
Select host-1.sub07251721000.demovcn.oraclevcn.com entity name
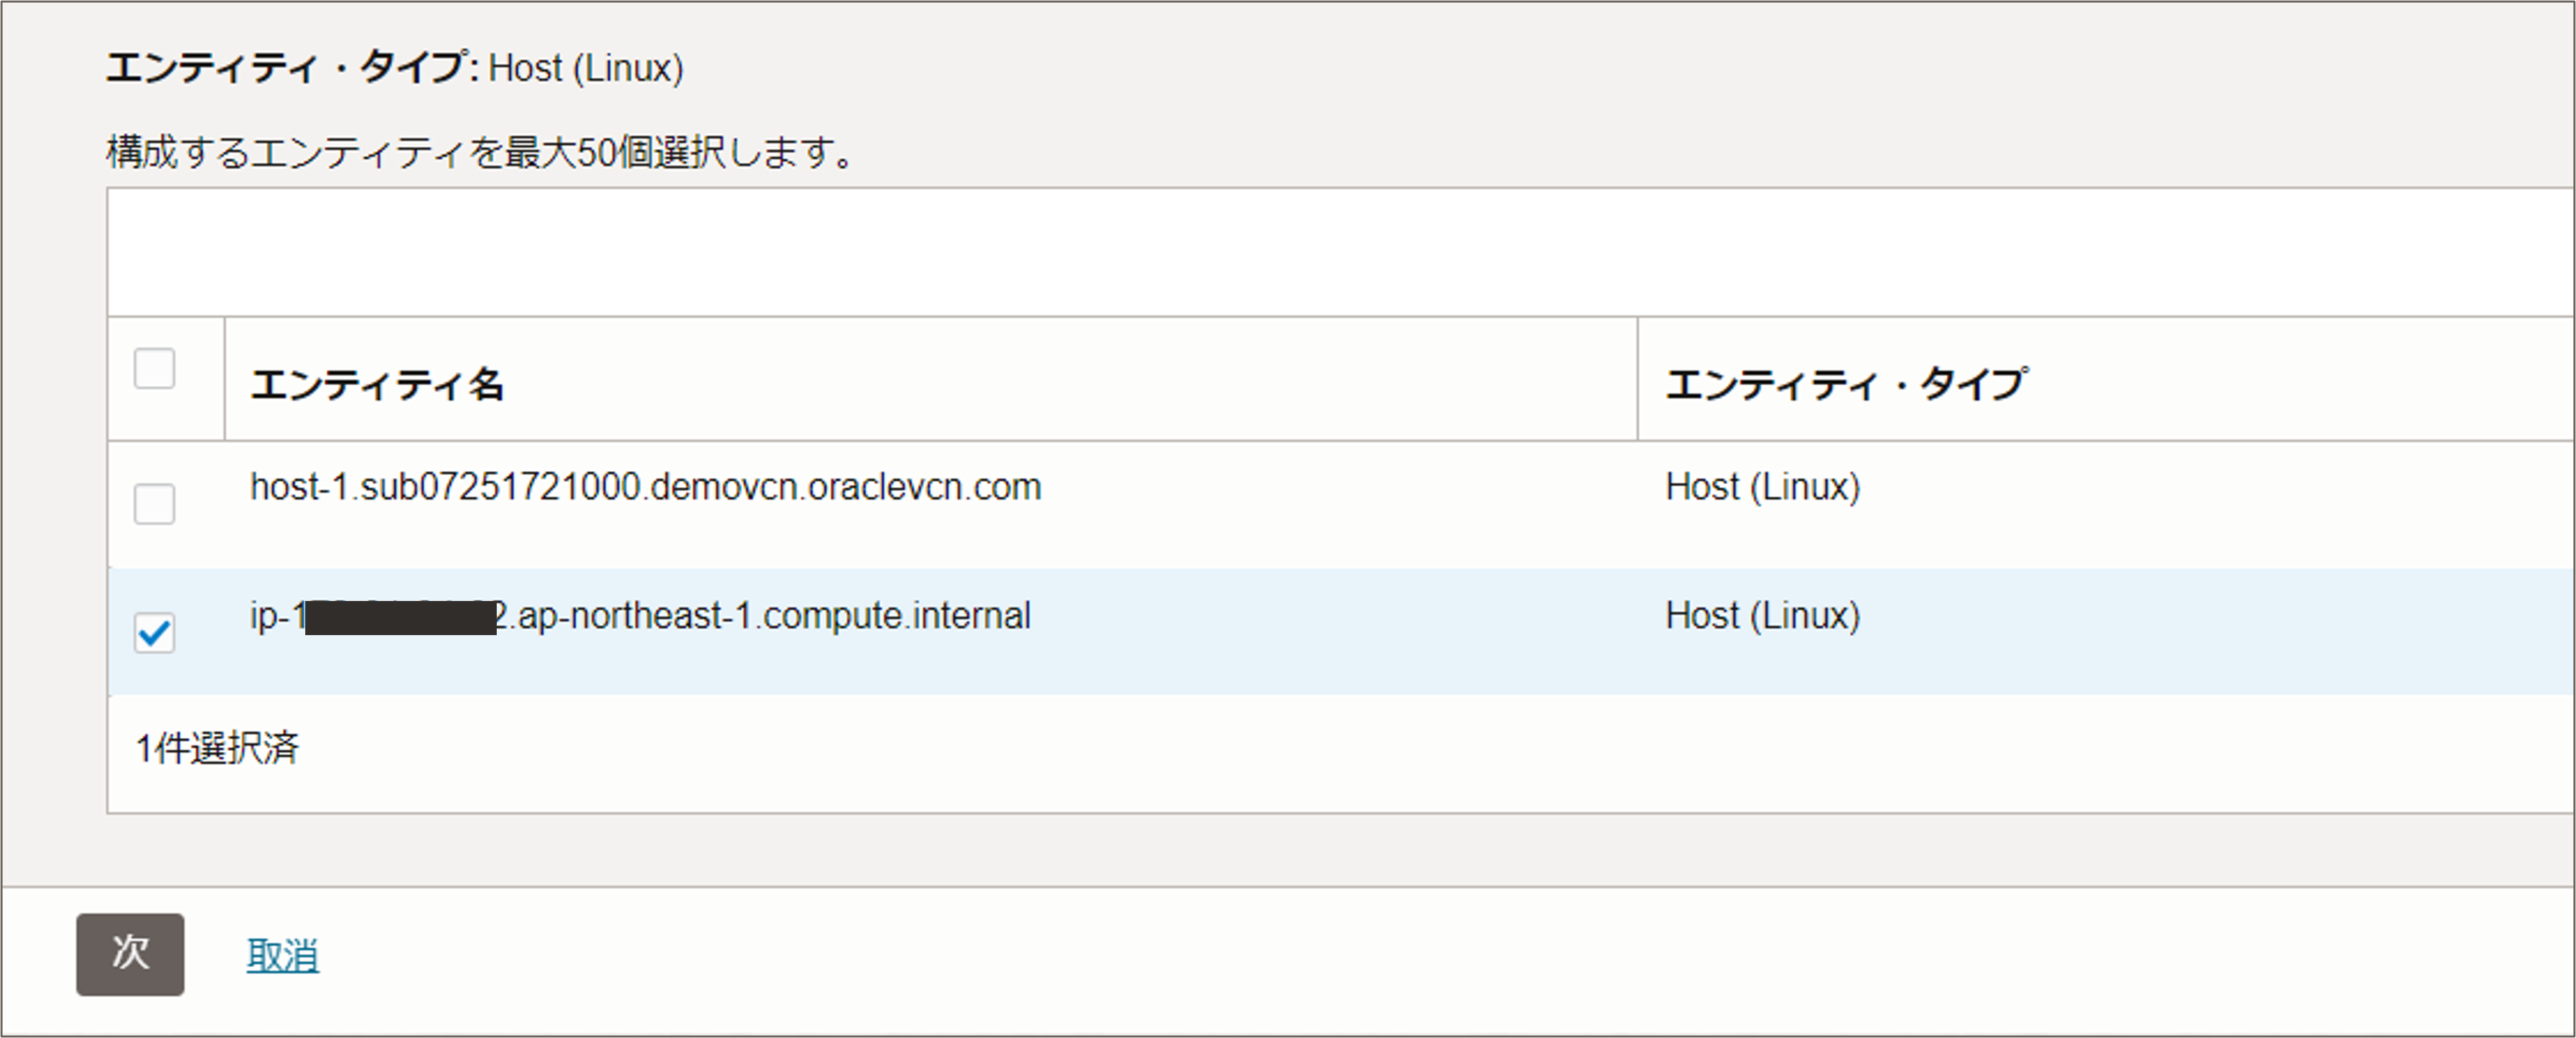(x=645, y=488)
